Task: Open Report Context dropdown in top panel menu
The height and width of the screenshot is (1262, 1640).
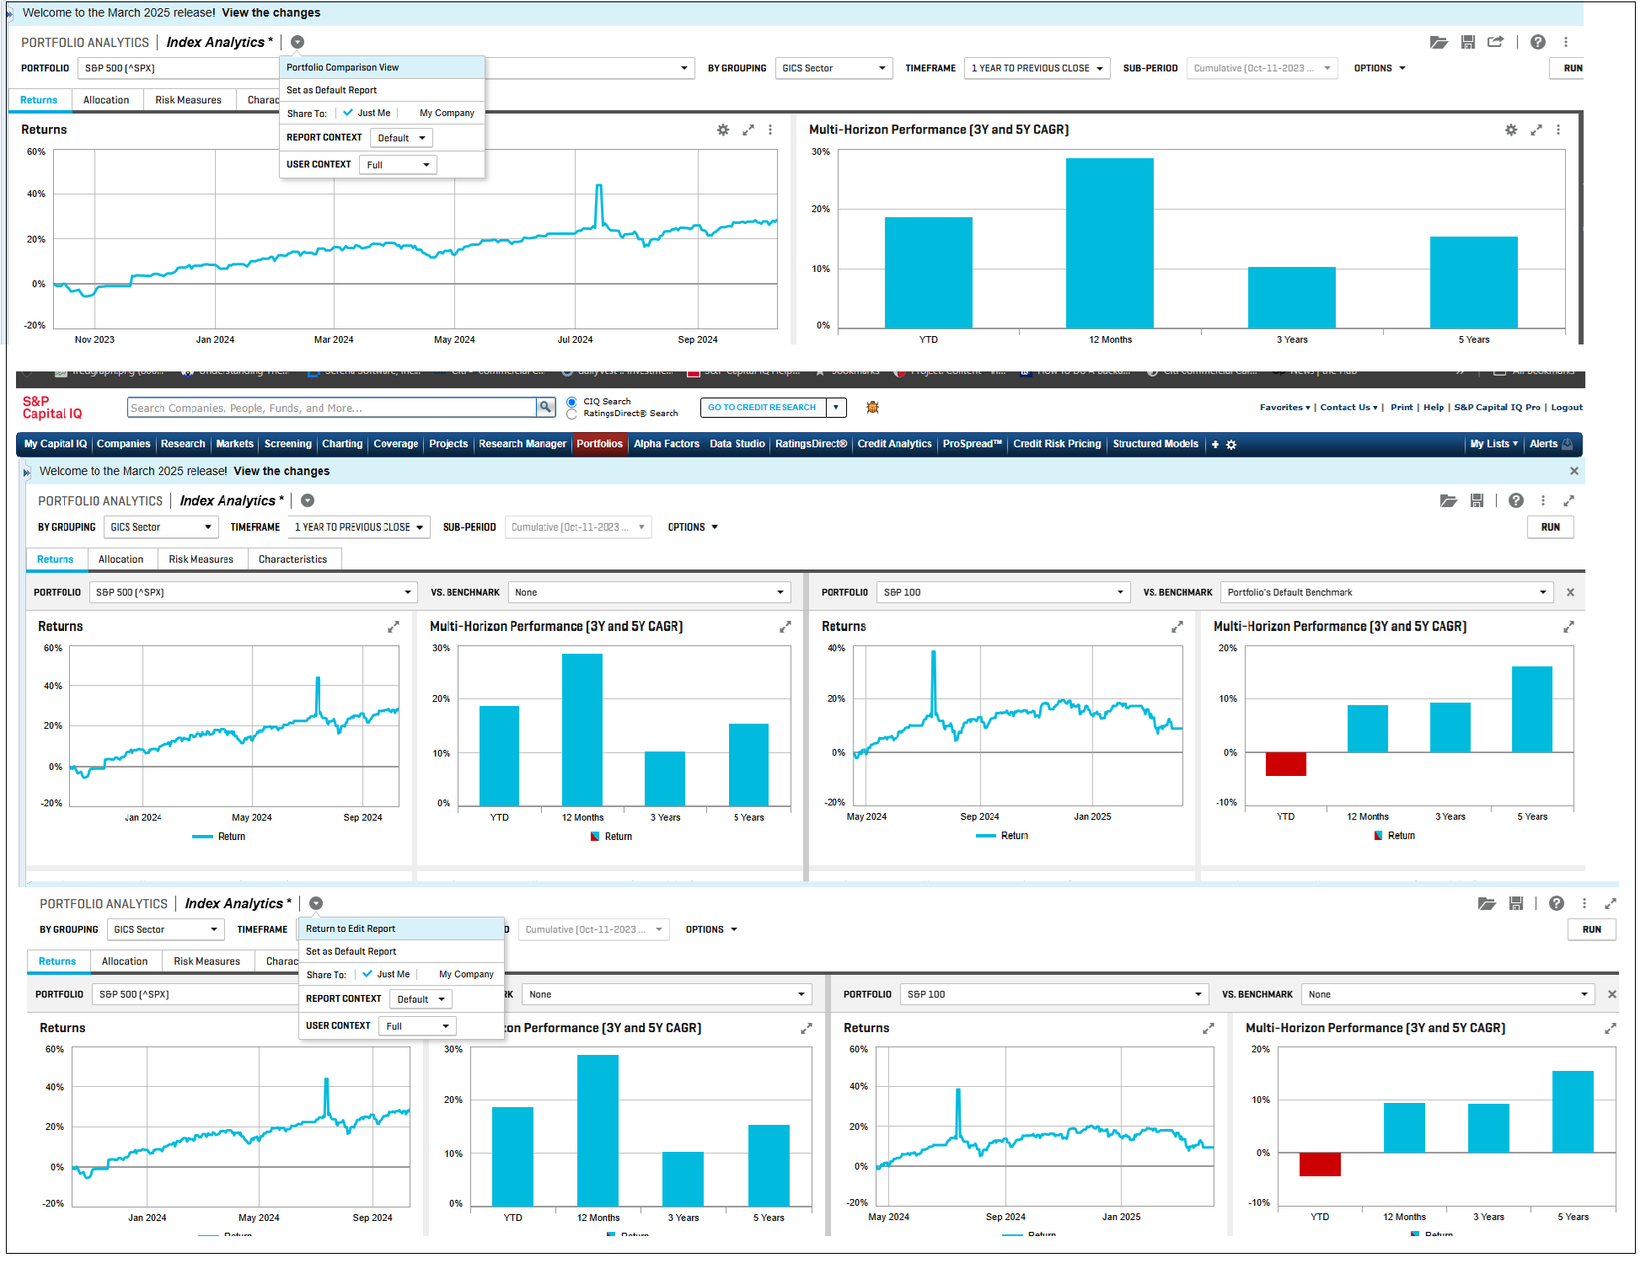Action: [x=401, y=138]
